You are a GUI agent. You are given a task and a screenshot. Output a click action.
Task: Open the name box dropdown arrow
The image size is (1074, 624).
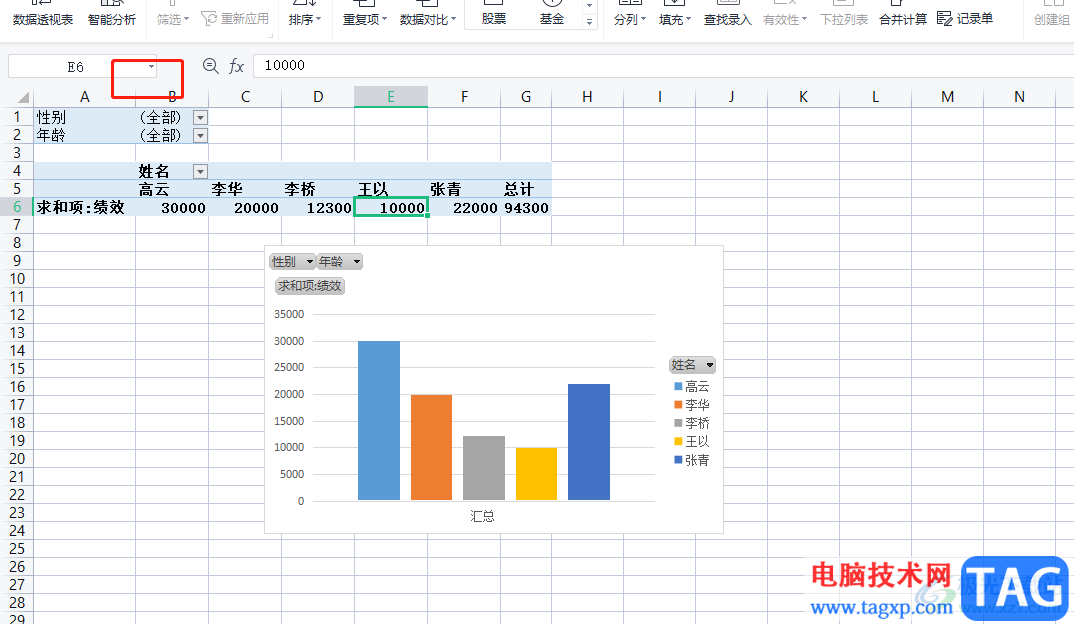pyautogui.click(x=151, y=66)
